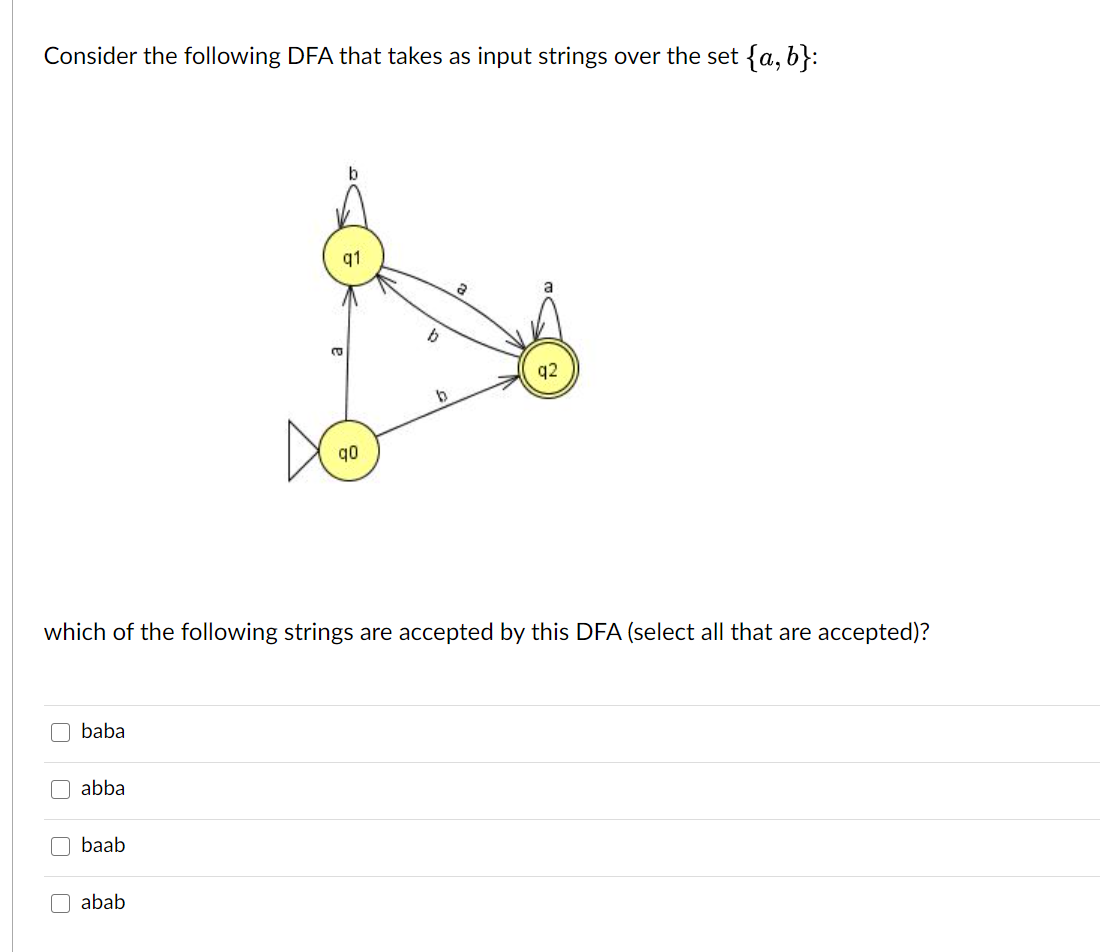Check the baab answer checkbox

(x=60, y=845)
